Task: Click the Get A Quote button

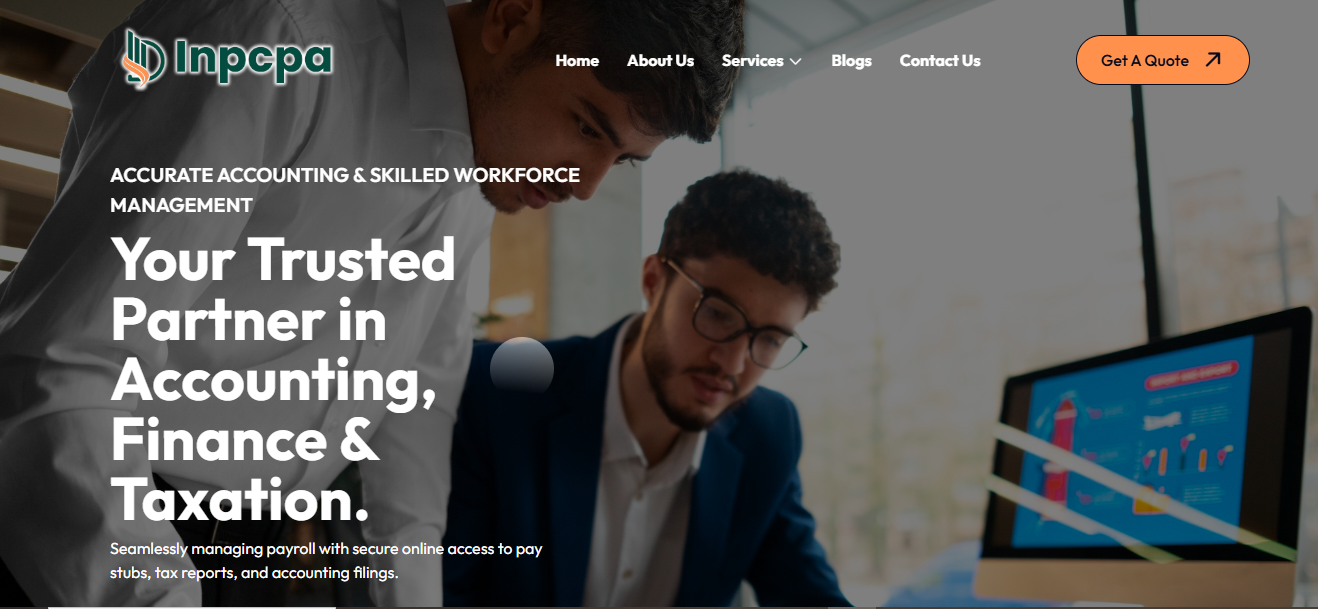Action: click(1163, 60)
